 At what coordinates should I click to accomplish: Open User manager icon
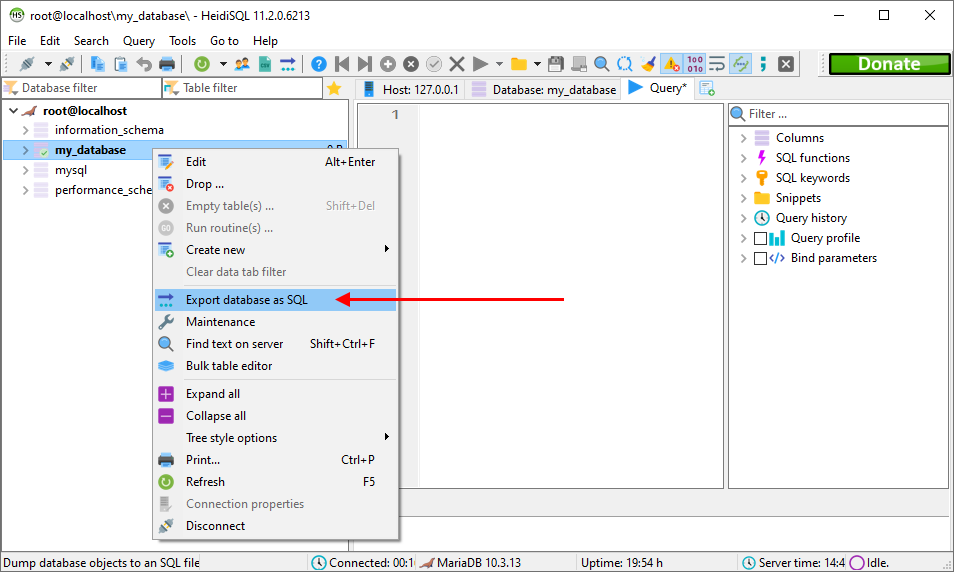click(x=242, y=64)
